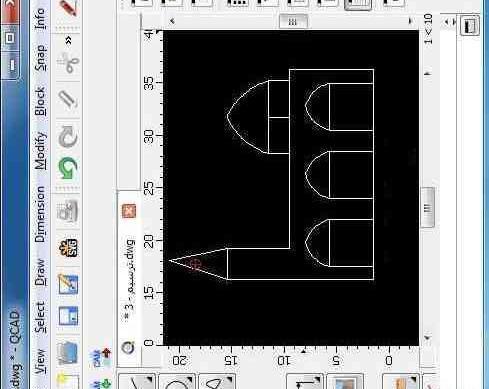
Task: Click the CAM icon with red arrow
Action: coord(99,357)
